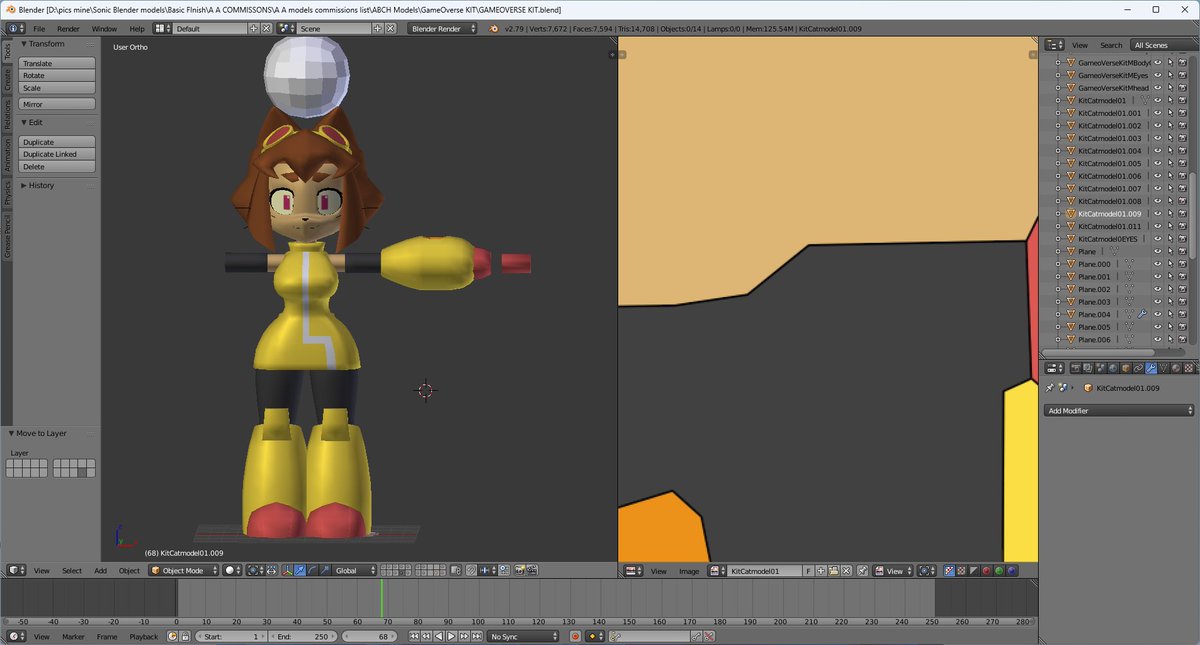The width and height of the screenshot is (1200, 645).
Task: Click the OpenGL render animation clapper icon
Action: click(x=531, y=570)
